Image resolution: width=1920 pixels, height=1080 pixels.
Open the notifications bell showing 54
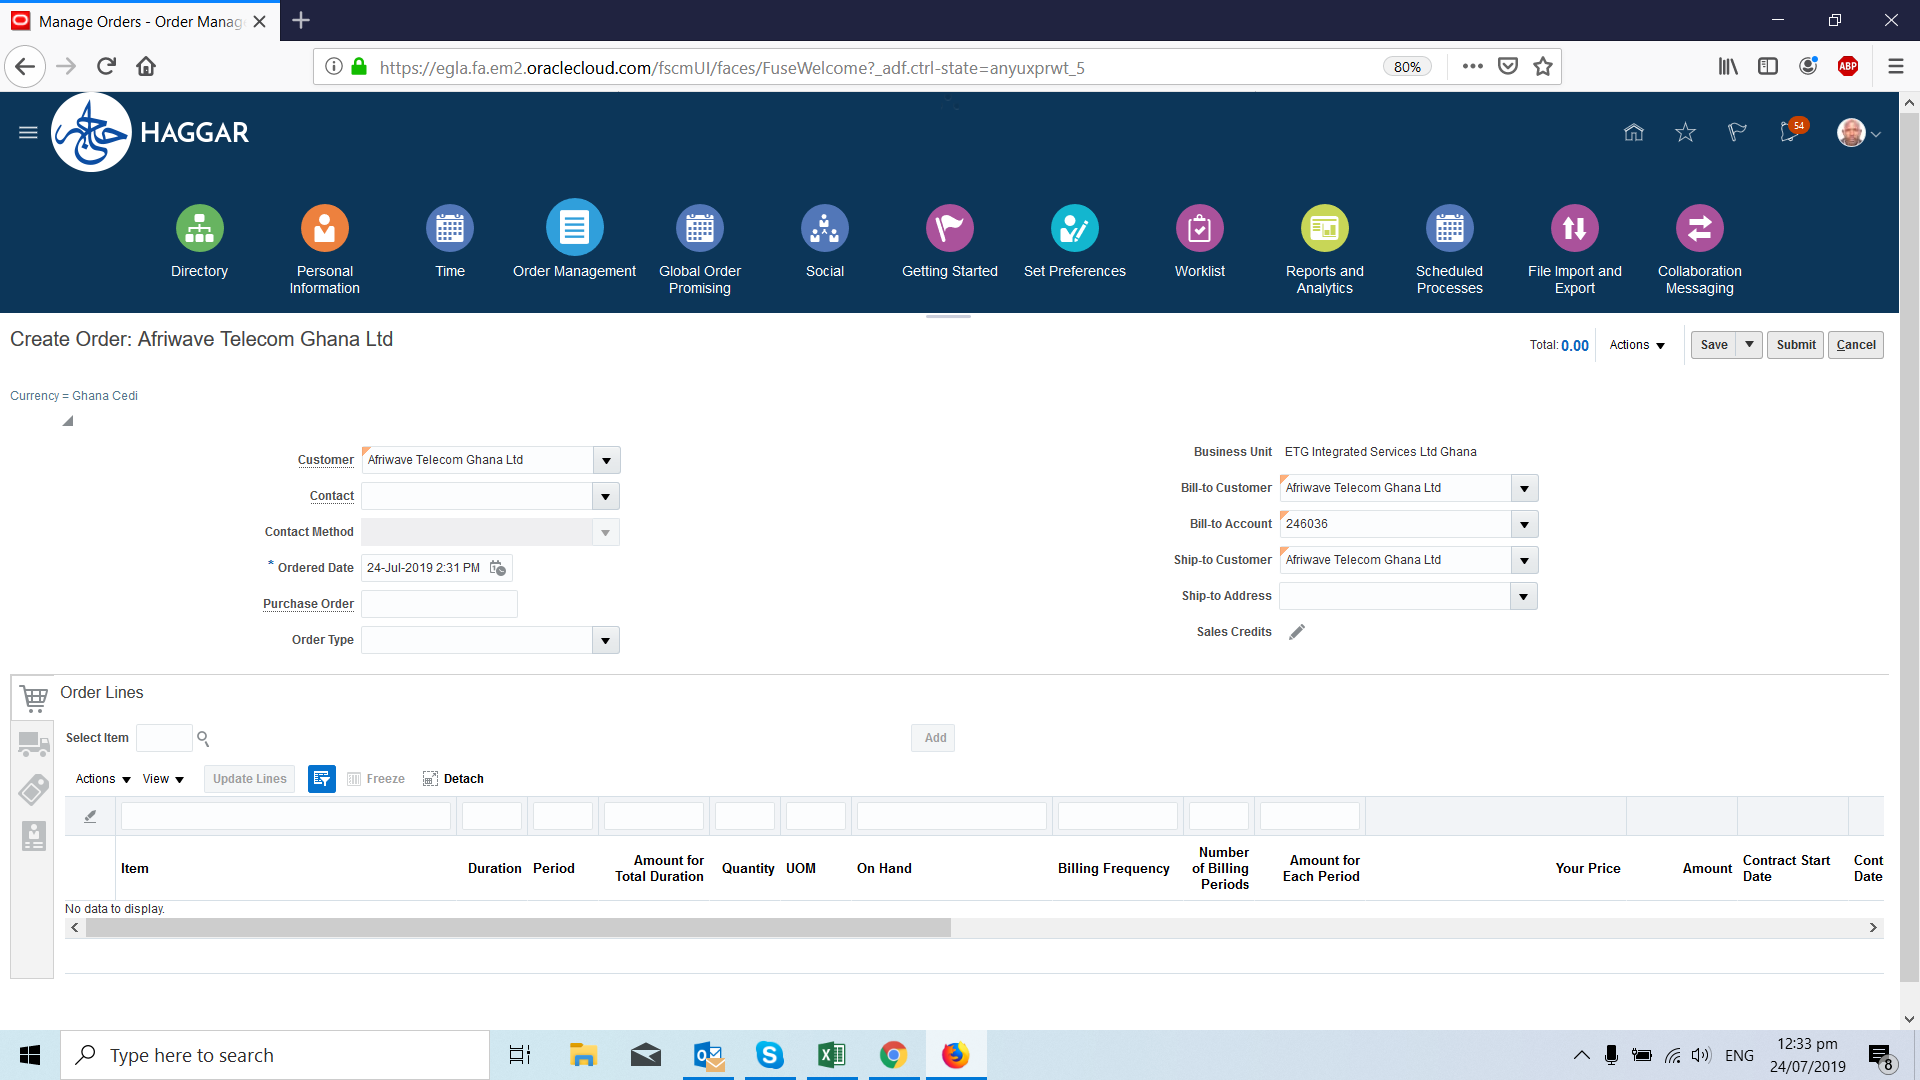tap(1790, 132)
